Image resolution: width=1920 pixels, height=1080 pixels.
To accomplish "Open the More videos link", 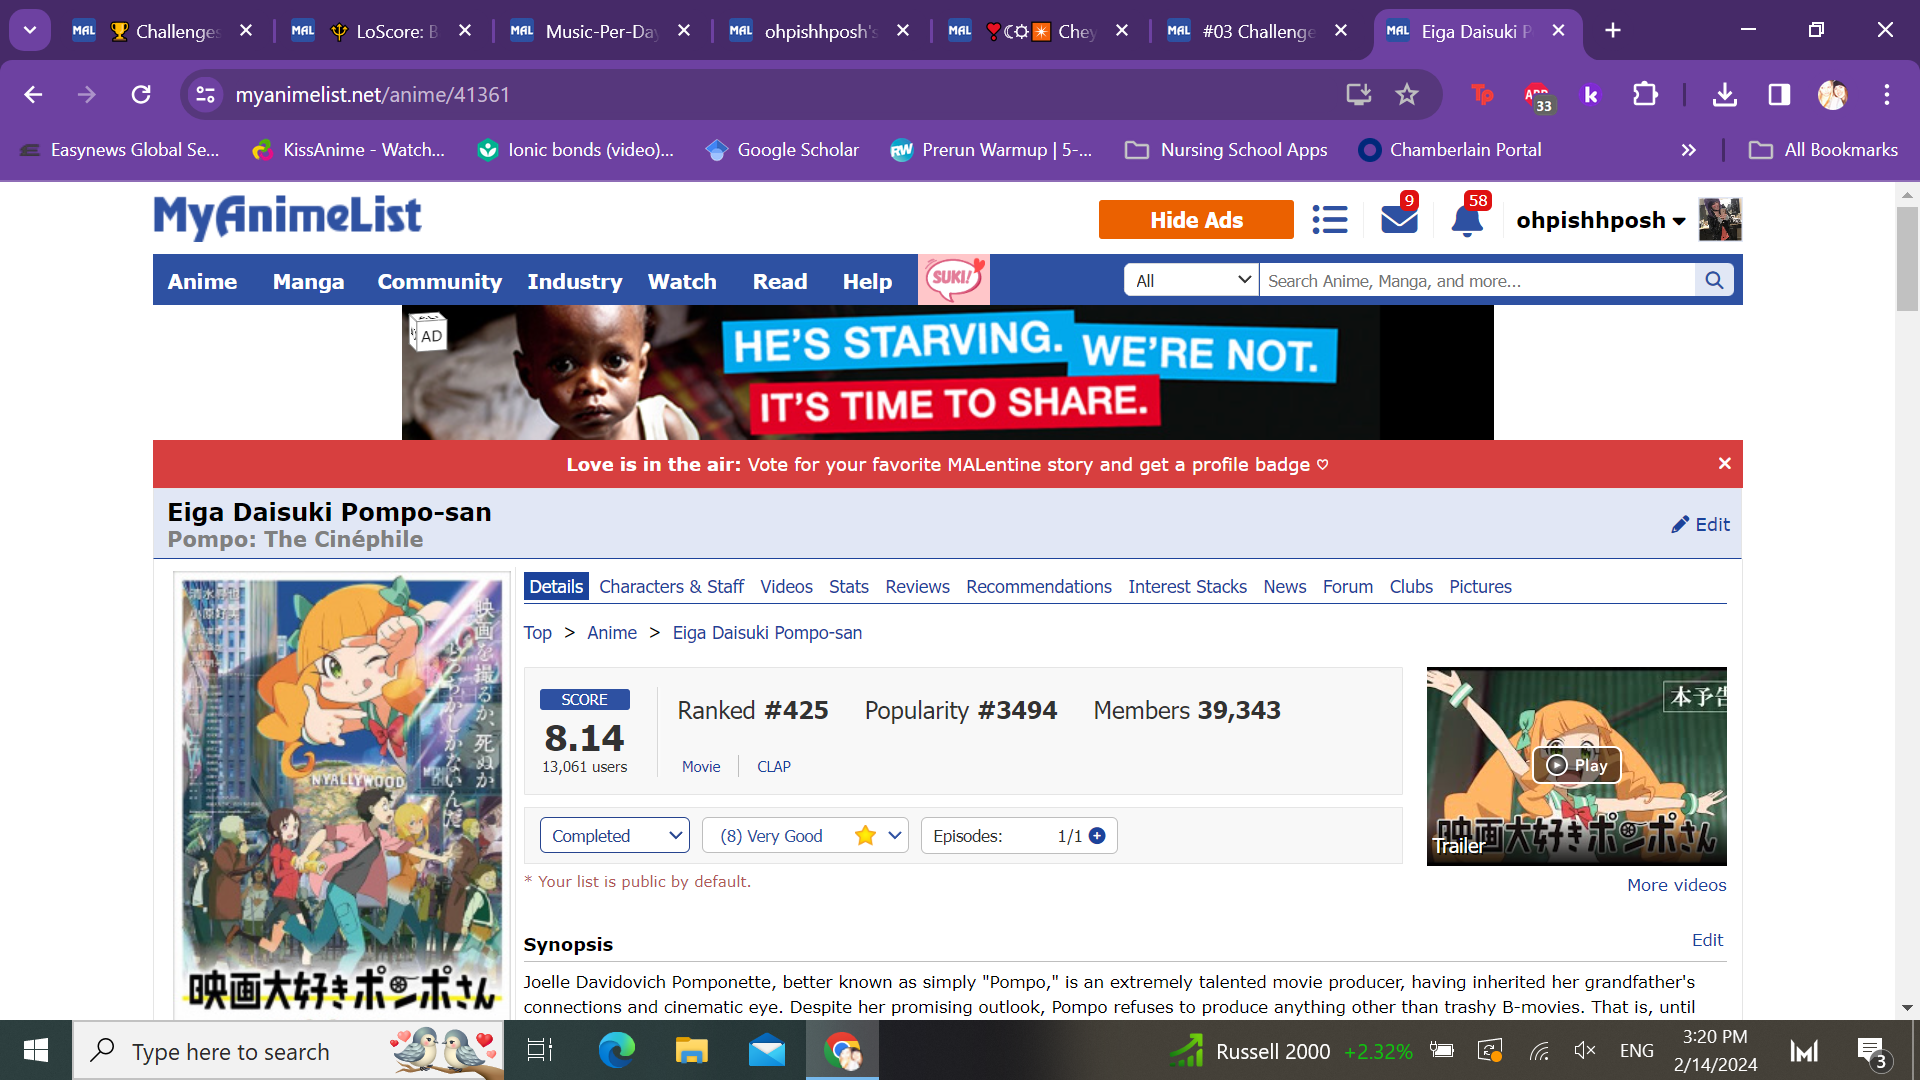I will (x=1676, y=885).
